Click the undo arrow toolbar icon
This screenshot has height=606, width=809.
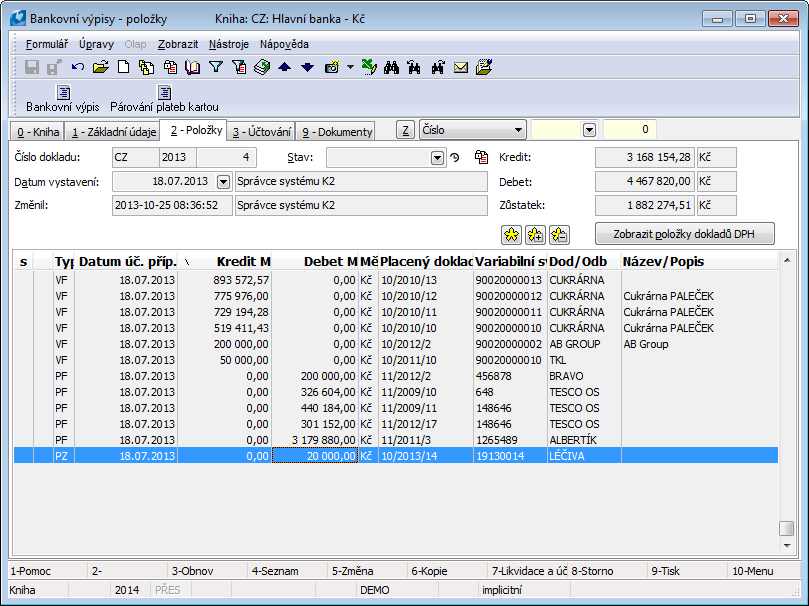tap(78, 68)
